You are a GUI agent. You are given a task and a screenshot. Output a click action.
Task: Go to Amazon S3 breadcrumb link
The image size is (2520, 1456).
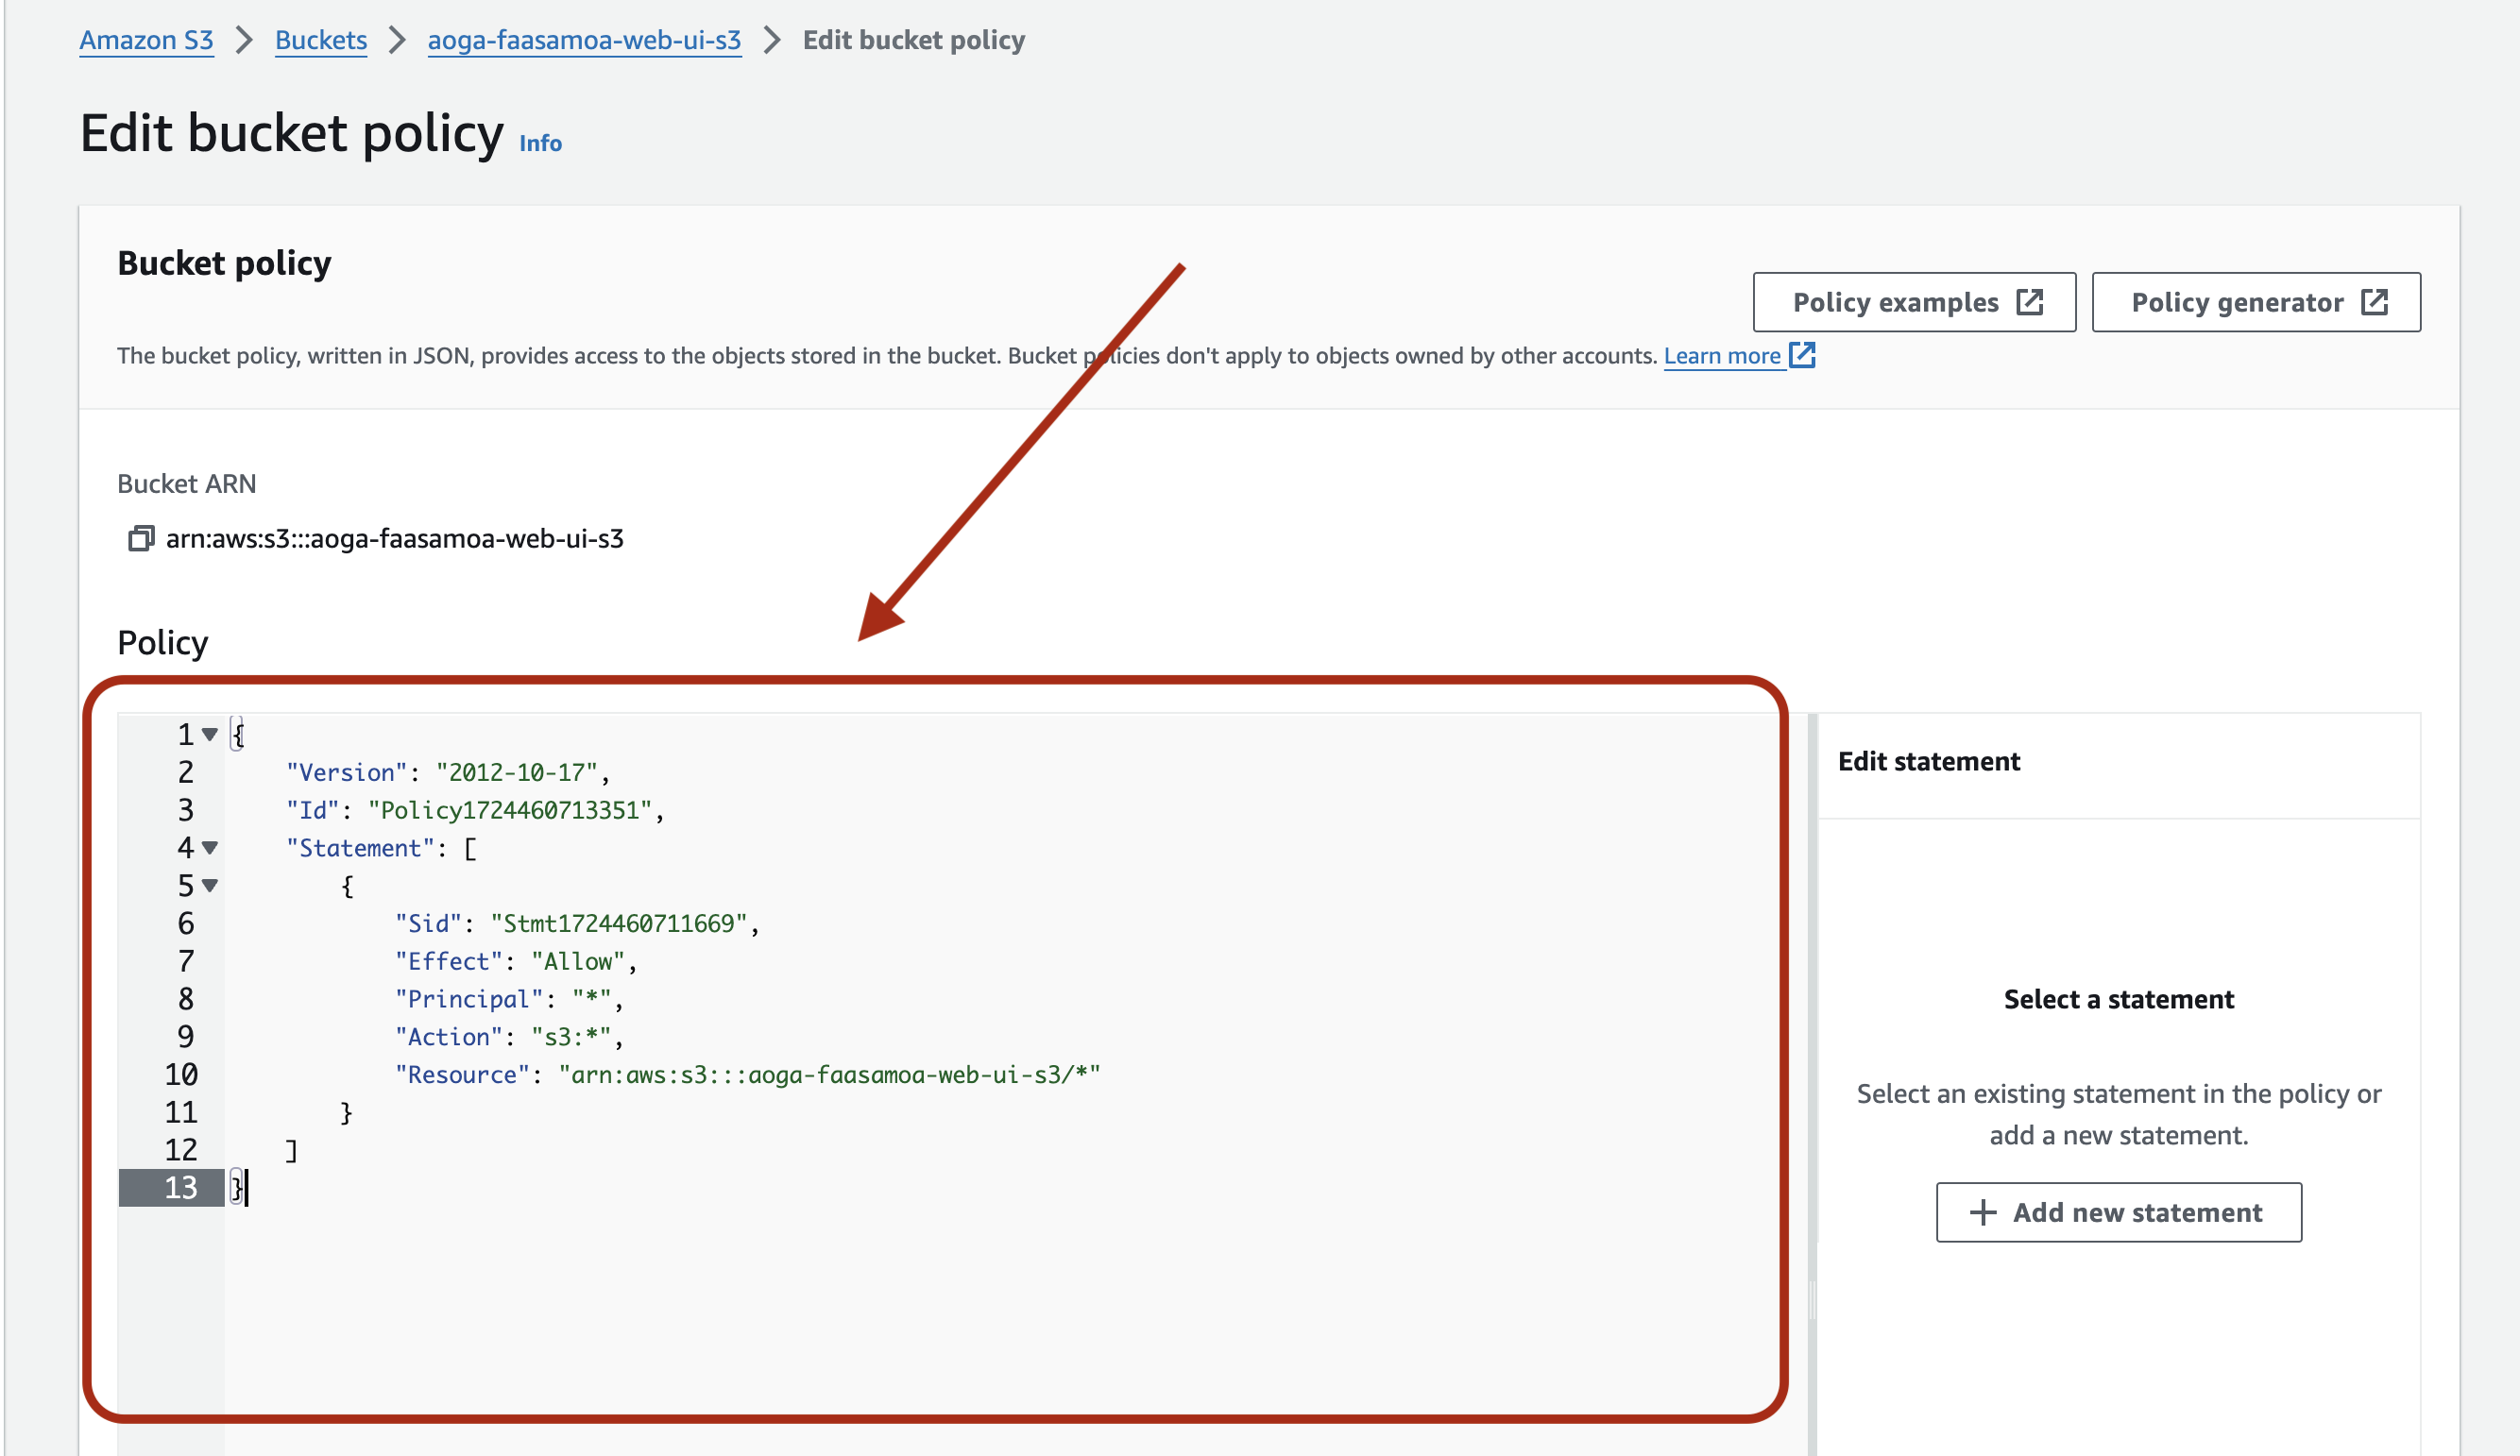pyautogui.click(x=146, y=40)
